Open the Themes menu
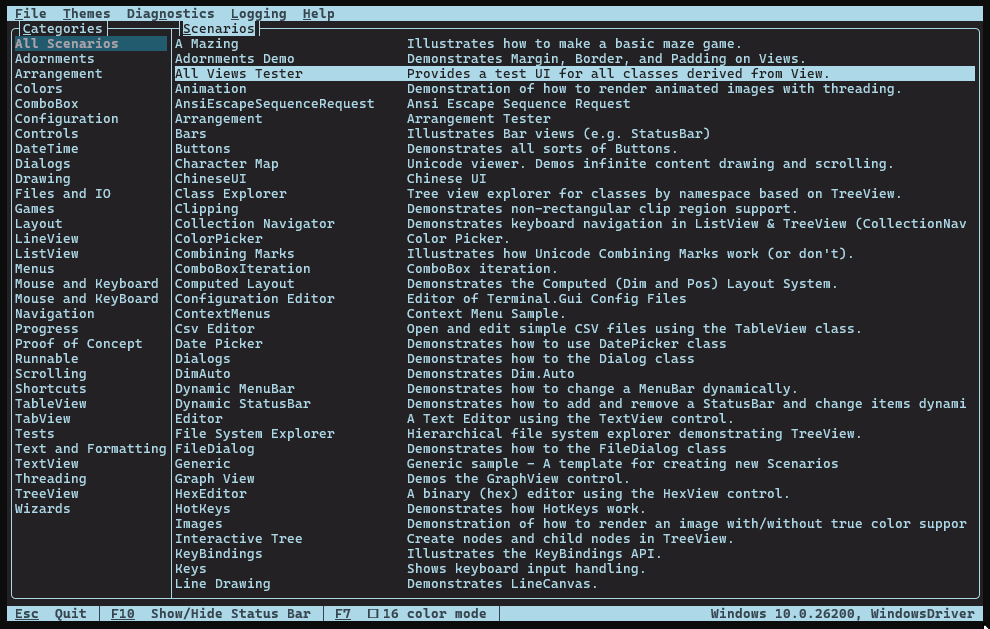Image resolution: width=990 pixels, height=629 pixels. point(86,14)
